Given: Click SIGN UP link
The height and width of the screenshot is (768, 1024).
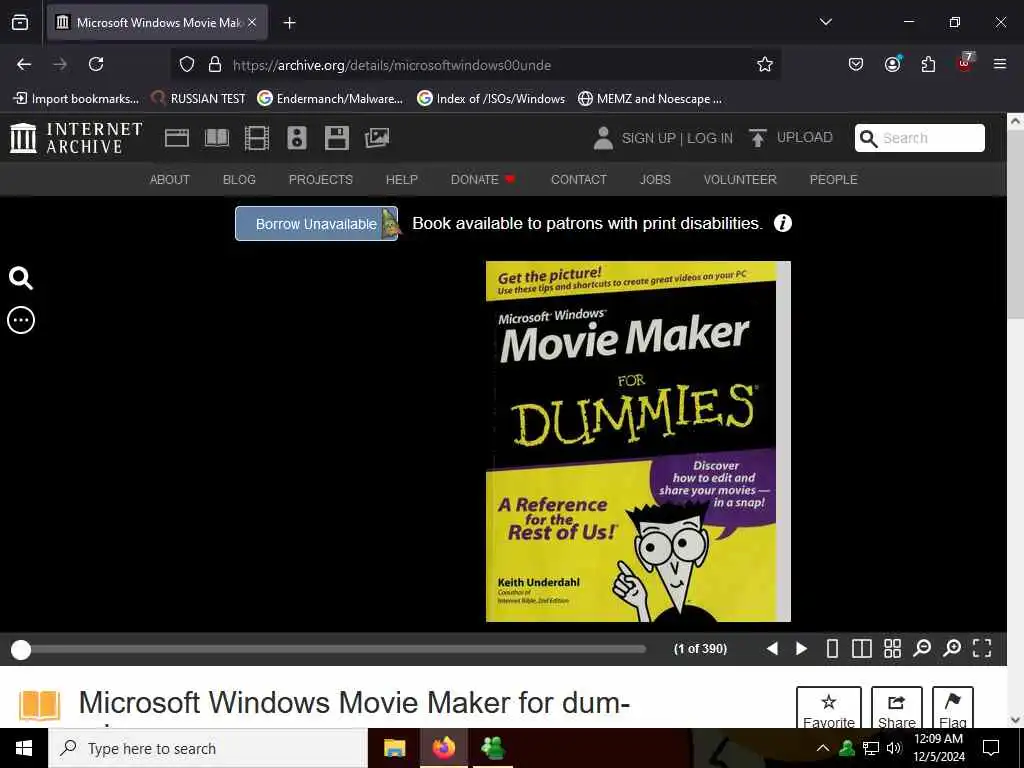Looking at the screenshot, I should [x=648, y=138].
